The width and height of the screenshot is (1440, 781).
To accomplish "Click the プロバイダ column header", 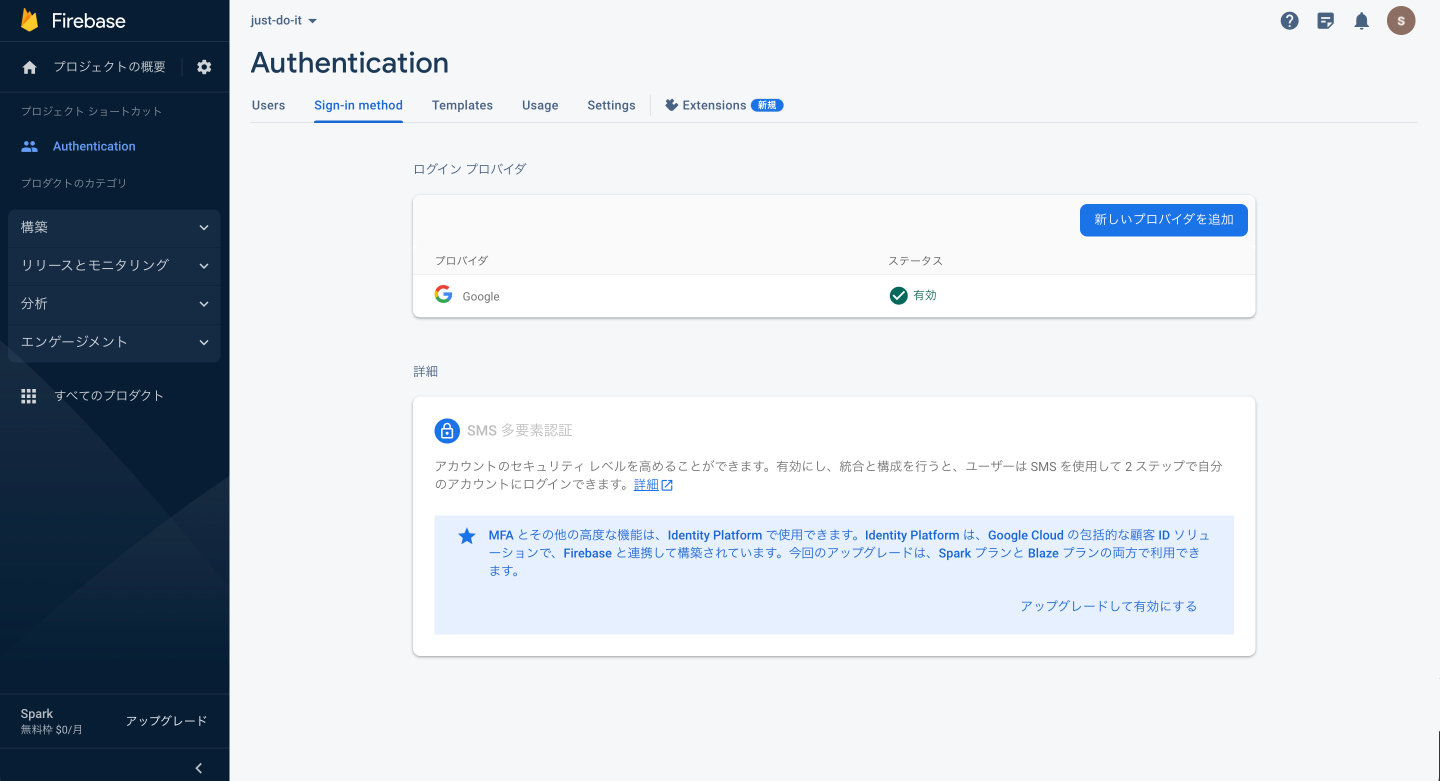I will point(461,261).
